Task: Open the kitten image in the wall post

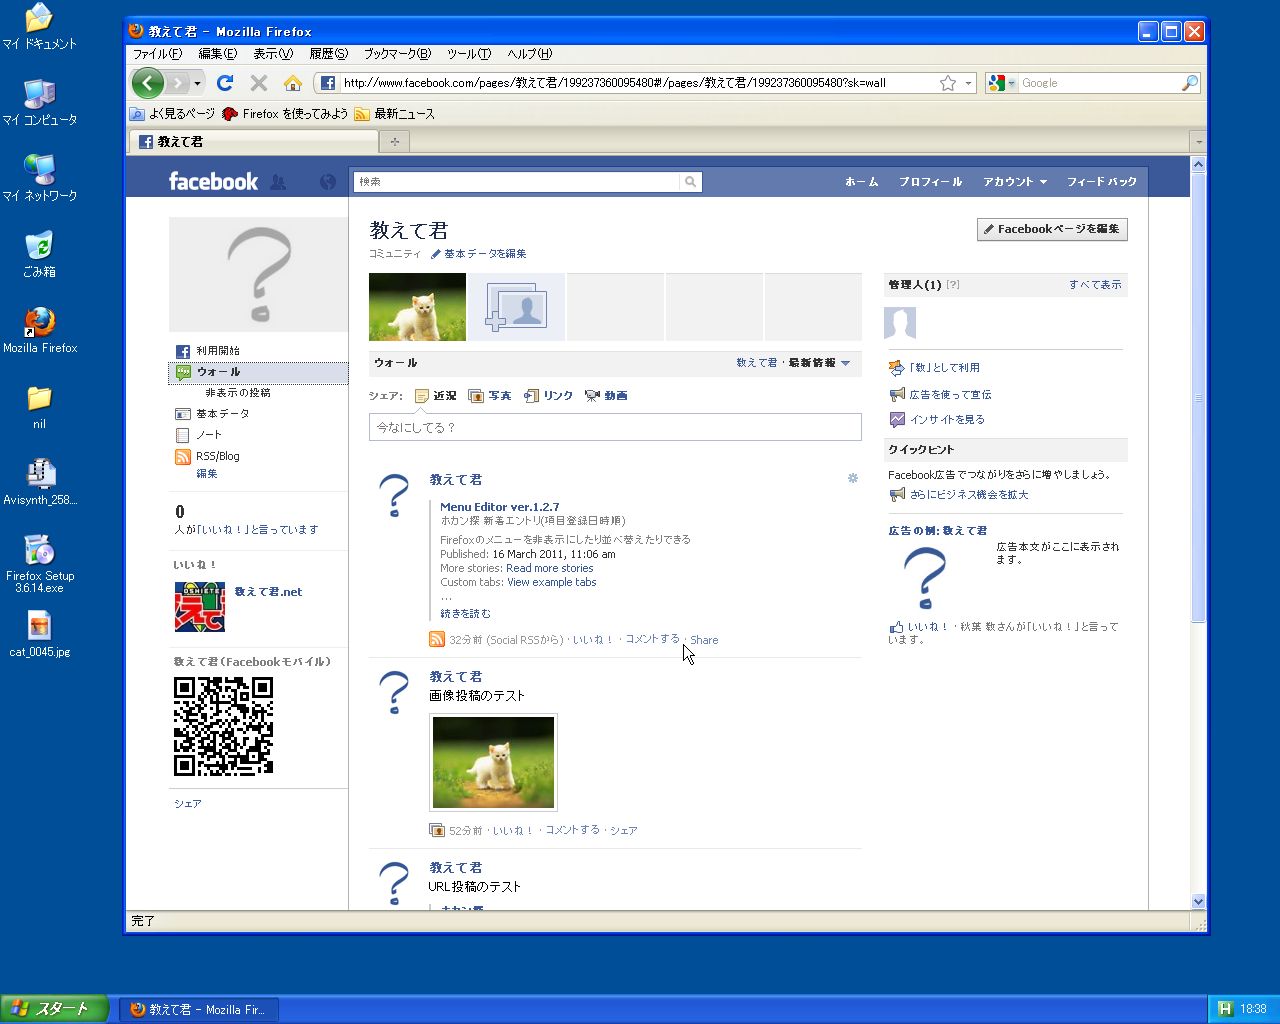Action: point(493,762)
